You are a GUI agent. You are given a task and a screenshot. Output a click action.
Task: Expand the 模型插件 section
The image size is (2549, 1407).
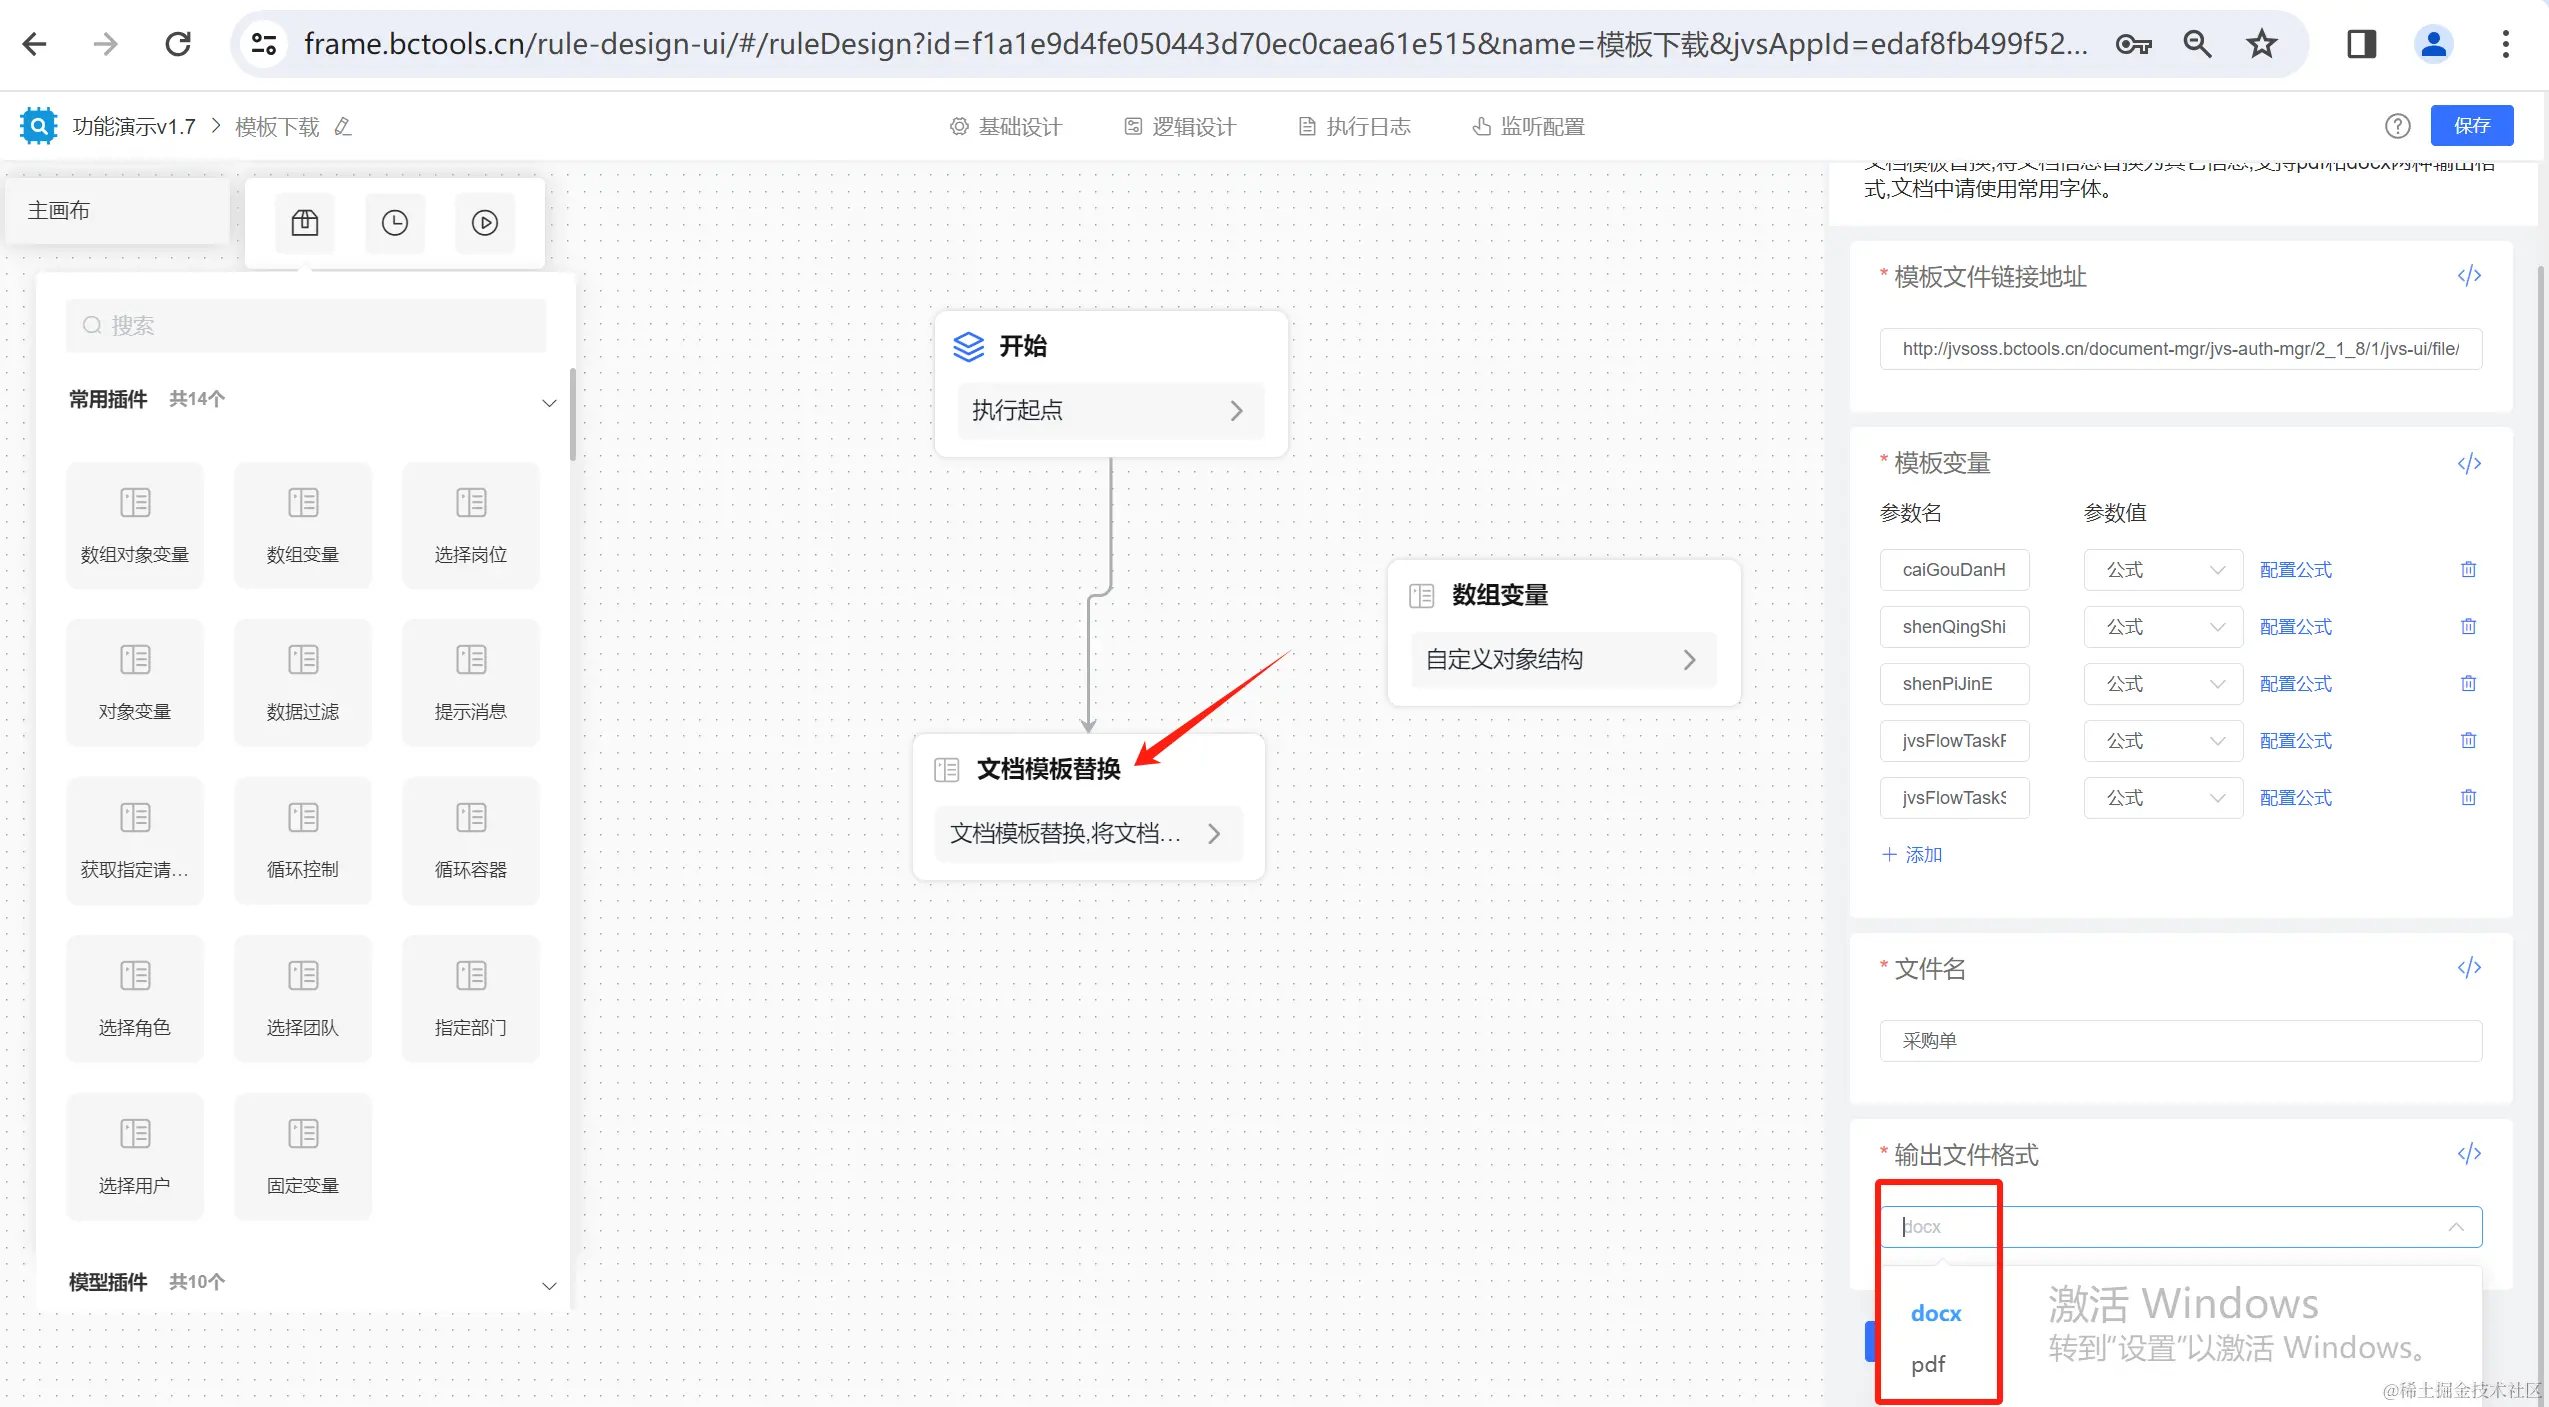pyautogui.click(x=549, y=1285)
